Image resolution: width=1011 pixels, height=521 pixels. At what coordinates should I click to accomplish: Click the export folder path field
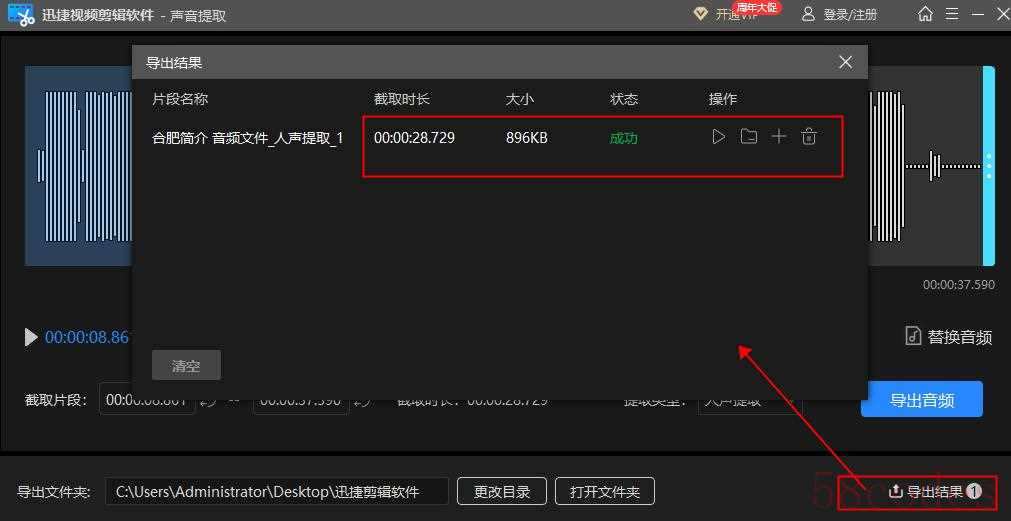pos(276,491)
